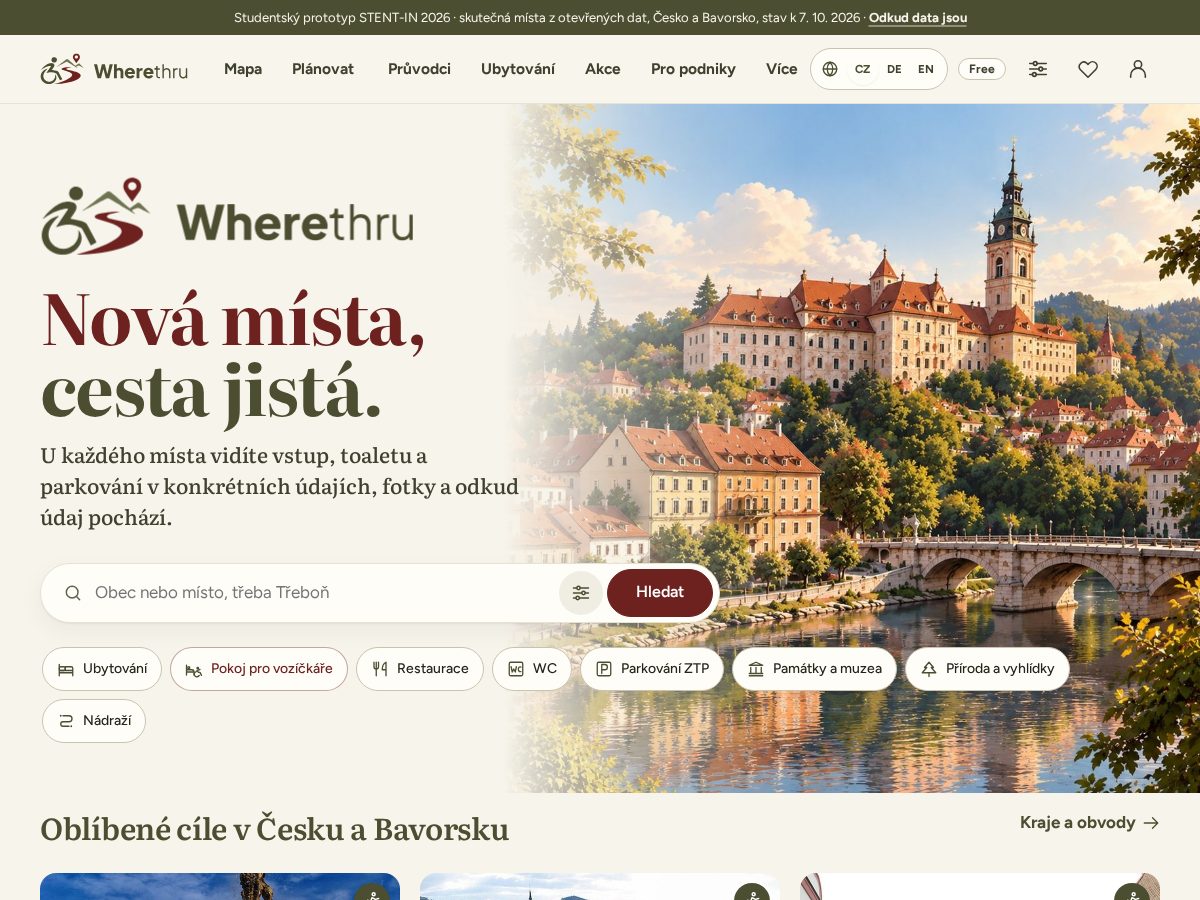
Task: Open saved favorites heart icon
Action: (x=1088, y=69)
